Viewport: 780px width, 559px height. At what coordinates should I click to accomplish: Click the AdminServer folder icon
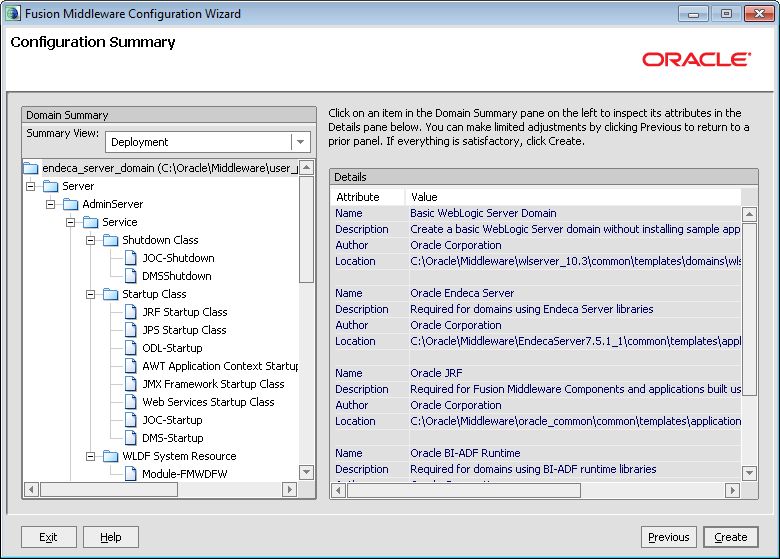71,204
